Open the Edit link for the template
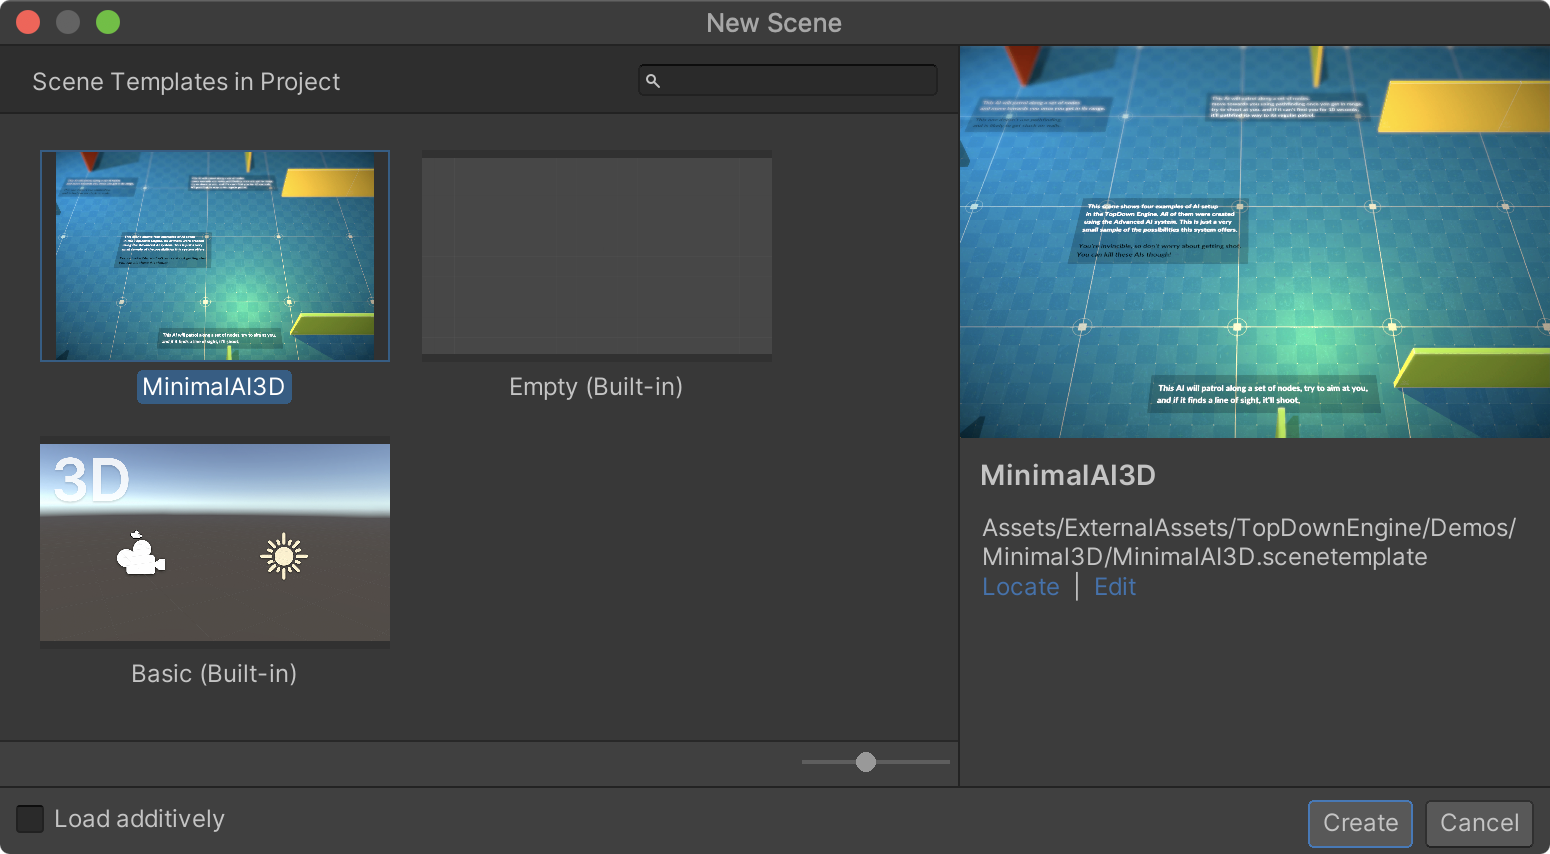Screen dimensions: 1550x854 [x=1115, y=587]
